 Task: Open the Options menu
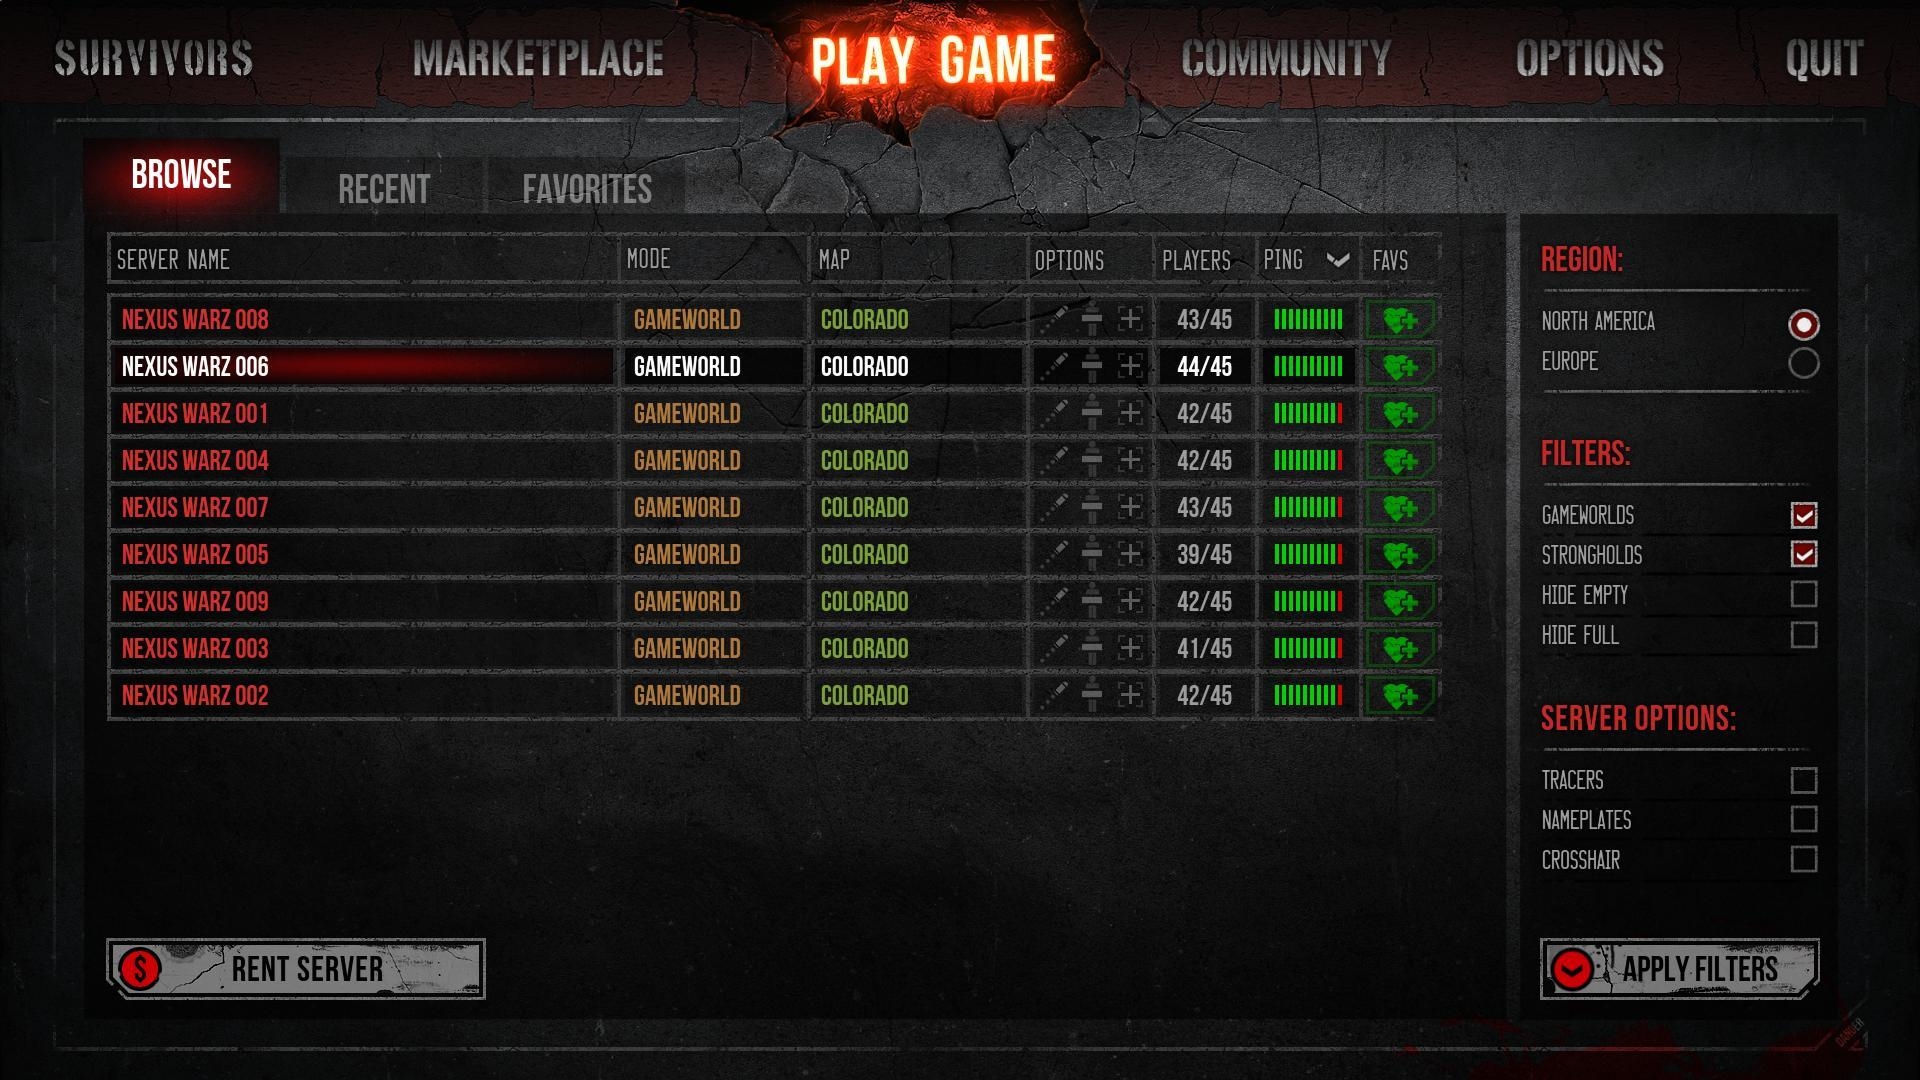1590,58
